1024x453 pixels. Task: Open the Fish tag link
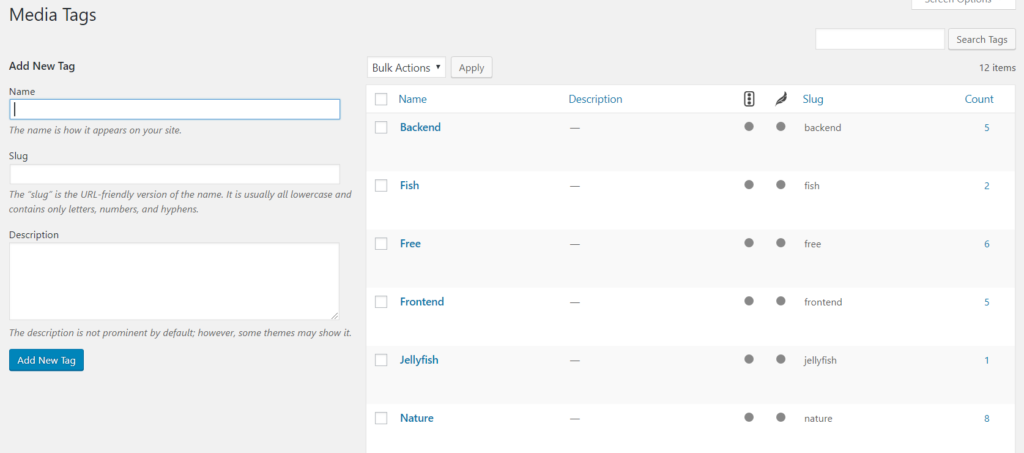(x=409, y=185)
